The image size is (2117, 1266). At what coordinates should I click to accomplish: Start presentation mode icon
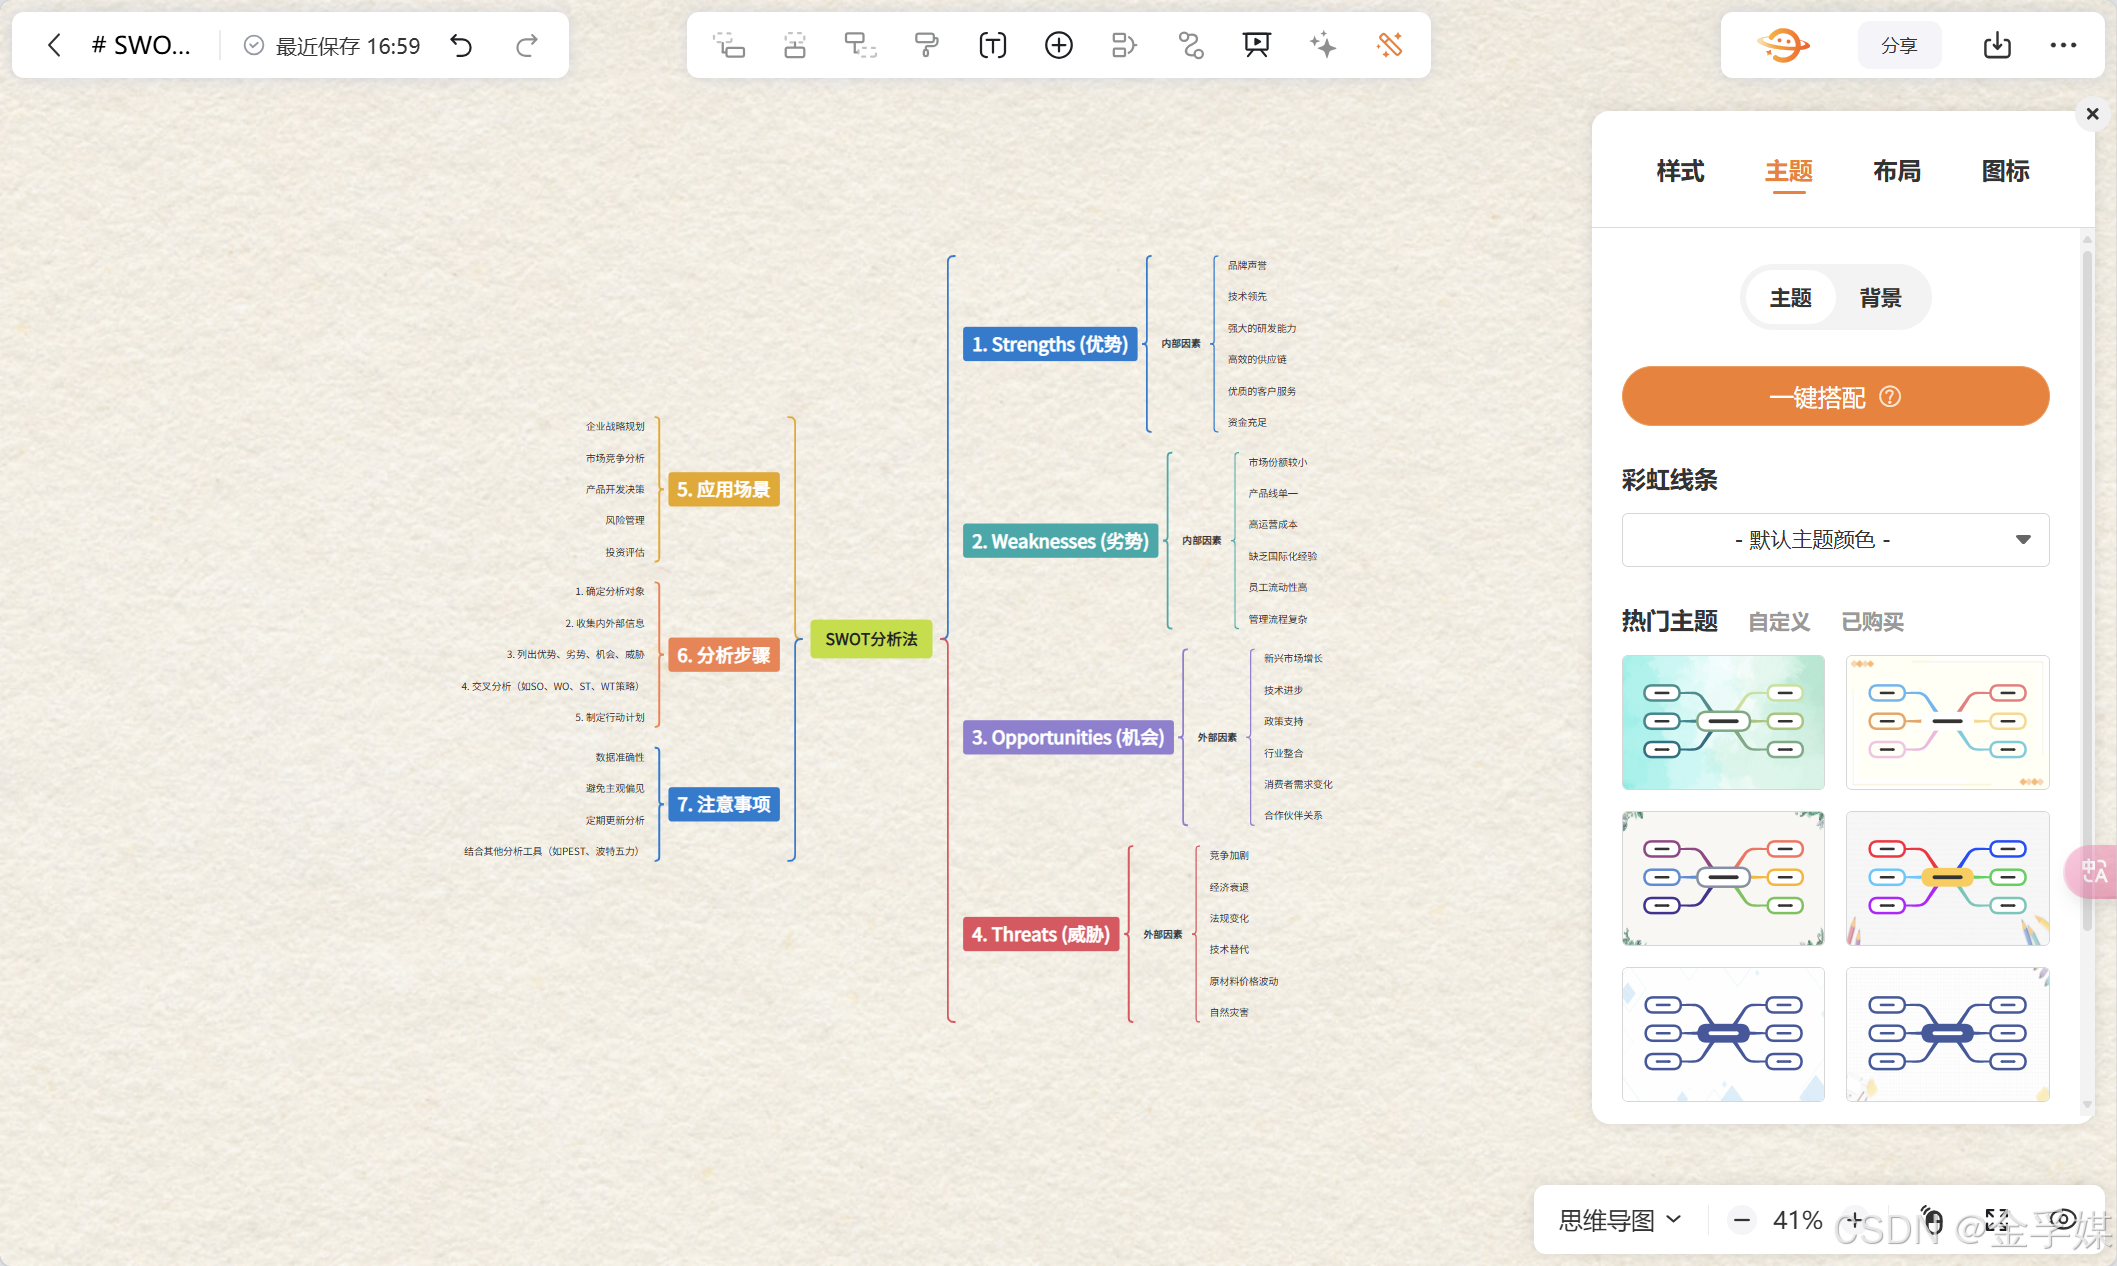coord(1256,45)
